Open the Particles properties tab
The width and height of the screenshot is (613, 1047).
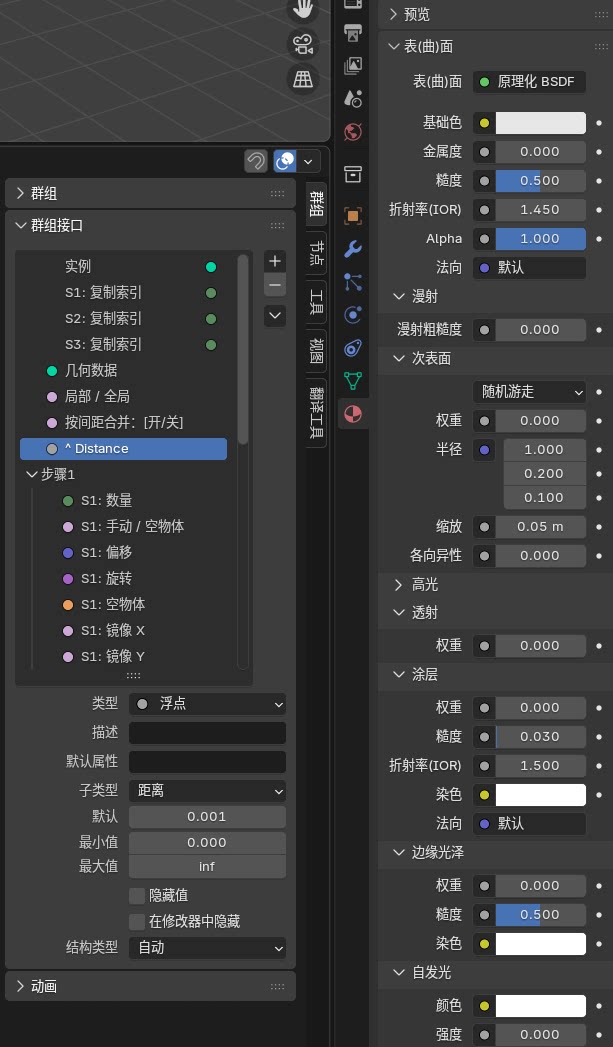pyautogui.click(x=353, y=282)
